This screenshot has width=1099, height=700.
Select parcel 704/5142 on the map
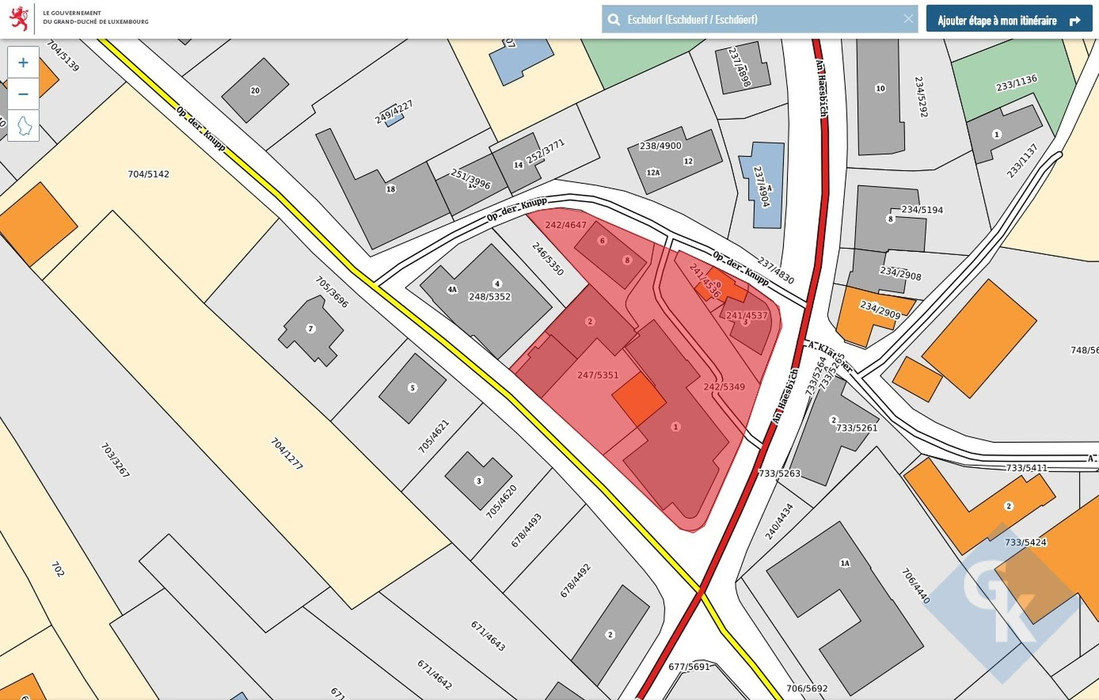(x=148, y=174)
